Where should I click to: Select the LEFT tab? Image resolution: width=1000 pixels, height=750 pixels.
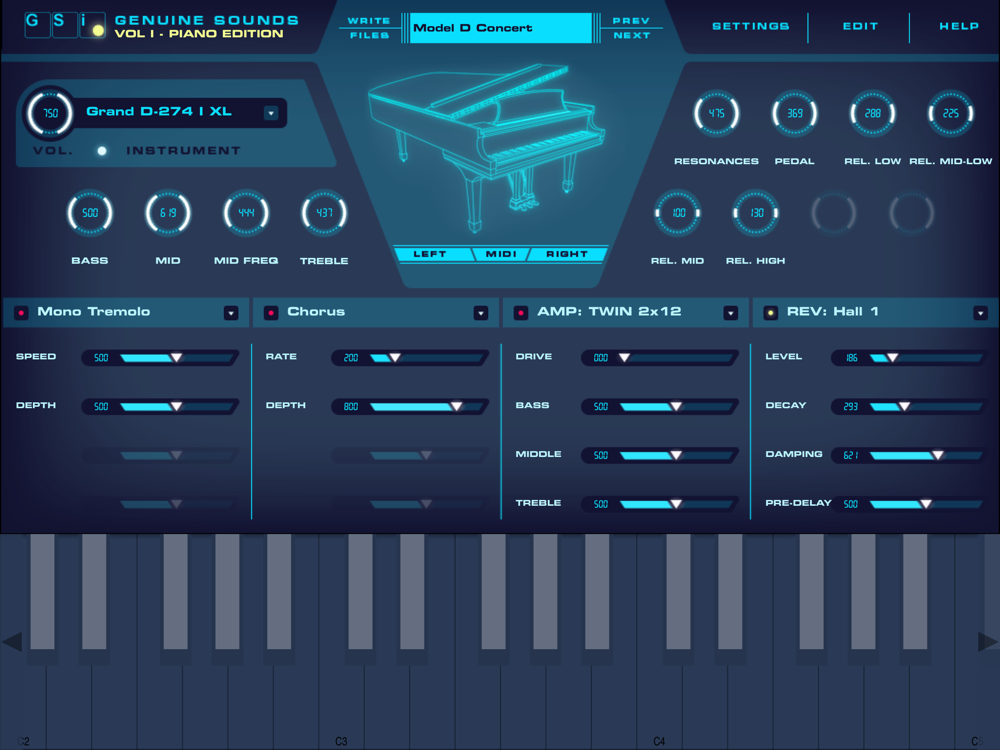(432, 254)
